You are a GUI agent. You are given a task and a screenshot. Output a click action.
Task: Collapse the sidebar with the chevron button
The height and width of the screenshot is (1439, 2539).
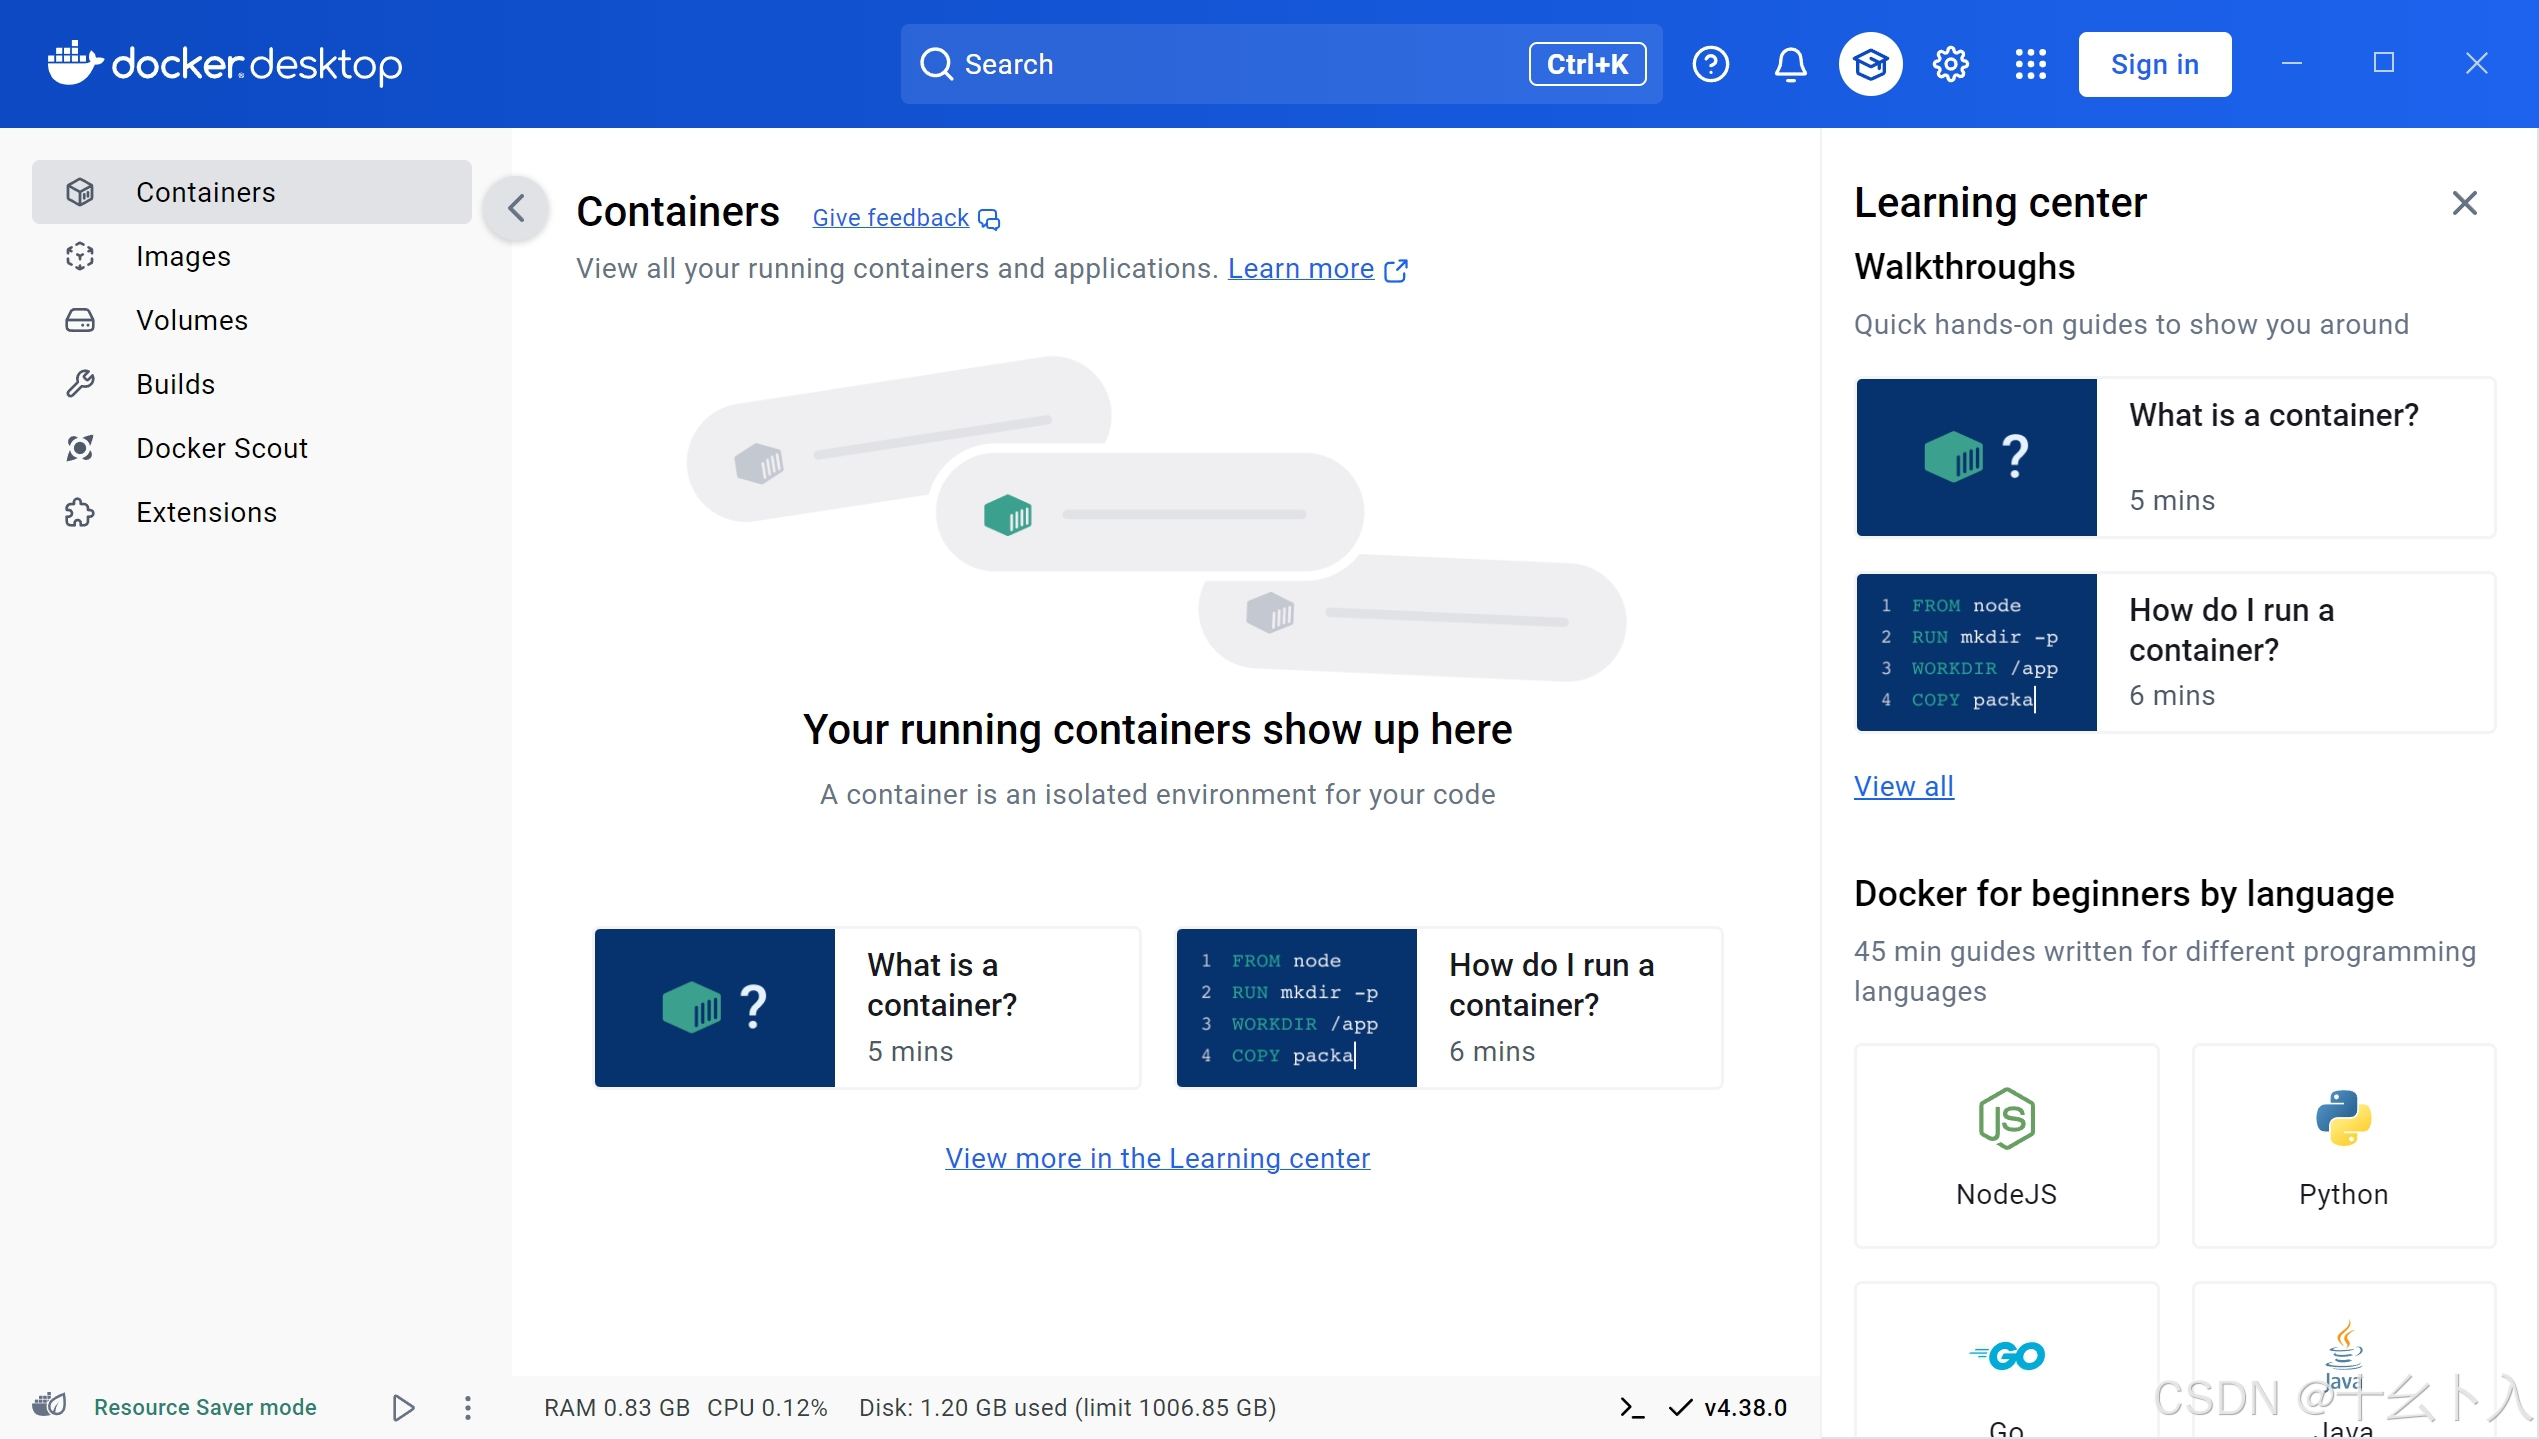pos(516,208)
